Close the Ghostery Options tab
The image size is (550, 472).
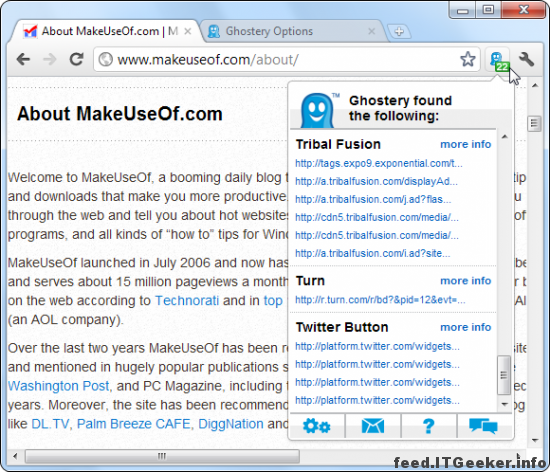tap(371, 31)
